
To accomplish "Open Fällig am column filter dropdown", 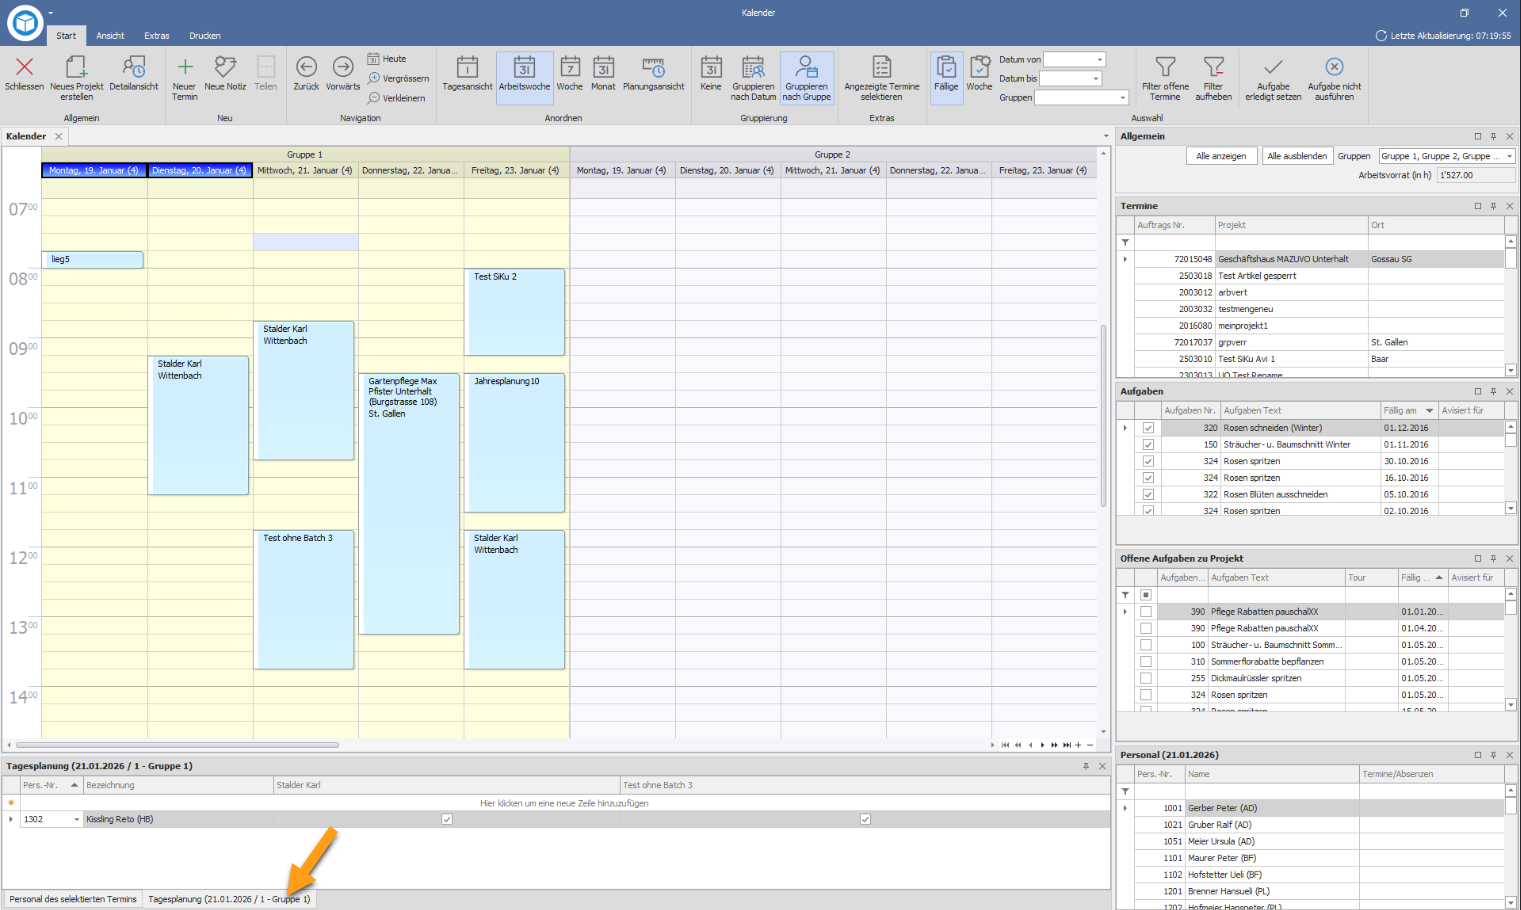I will point(1430,411).
